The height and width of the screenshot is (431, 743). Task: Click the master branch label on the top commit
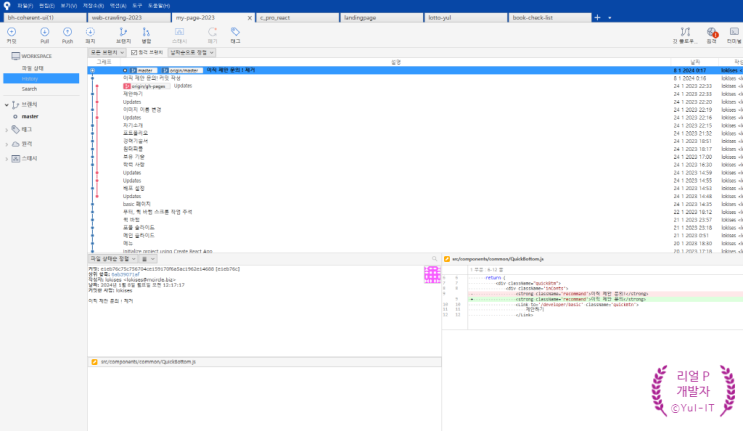(143, 70)
